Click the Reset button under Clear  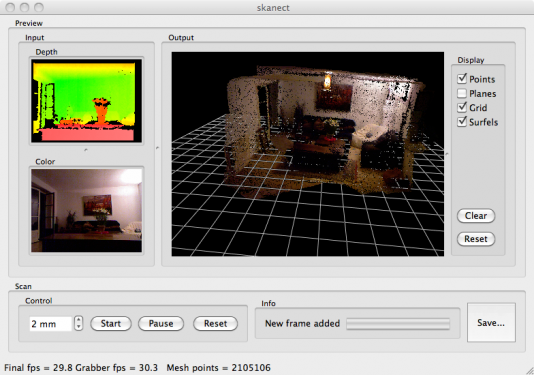tap(476, 239)
